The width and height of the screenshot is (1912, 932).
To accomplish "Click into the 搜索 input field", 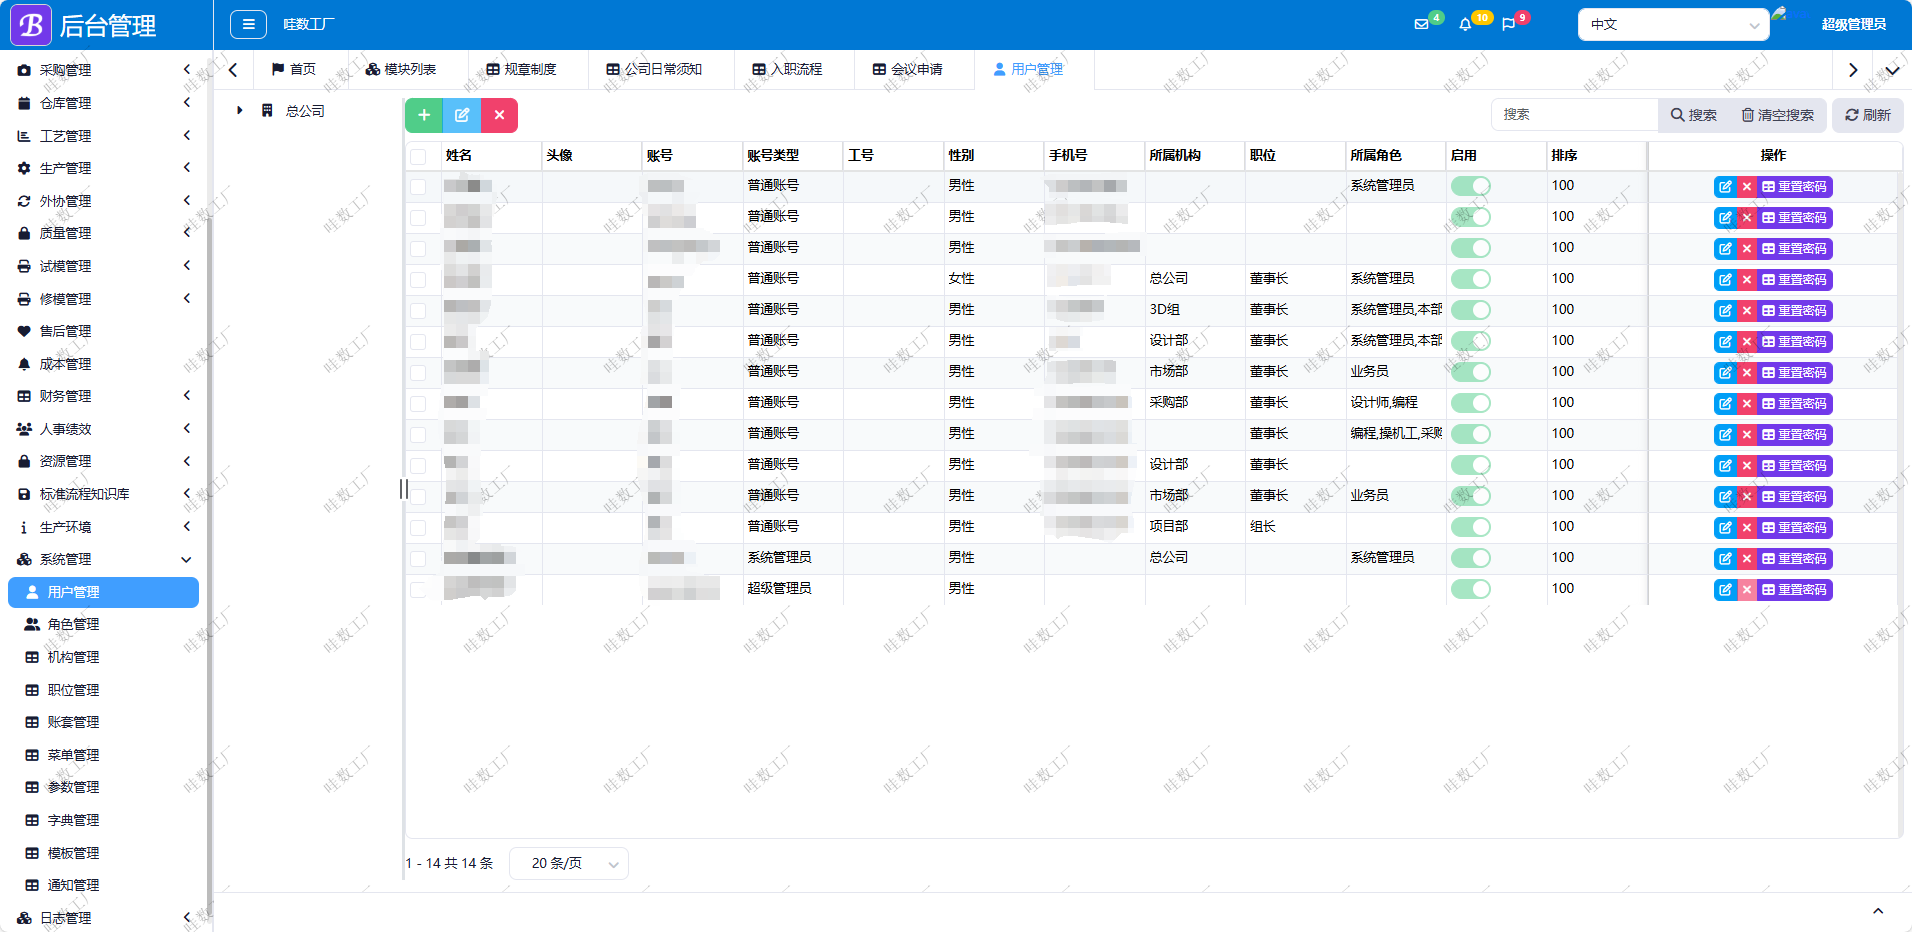I will [x=1574, y=115].
